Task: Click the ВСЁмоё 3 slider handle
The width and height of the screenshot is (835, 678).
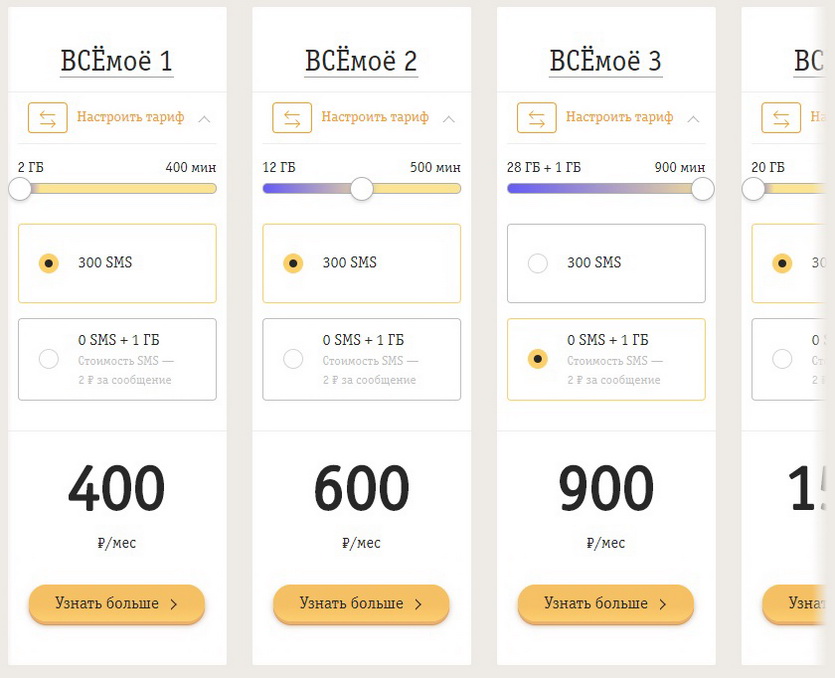Action: click(702, 188)
